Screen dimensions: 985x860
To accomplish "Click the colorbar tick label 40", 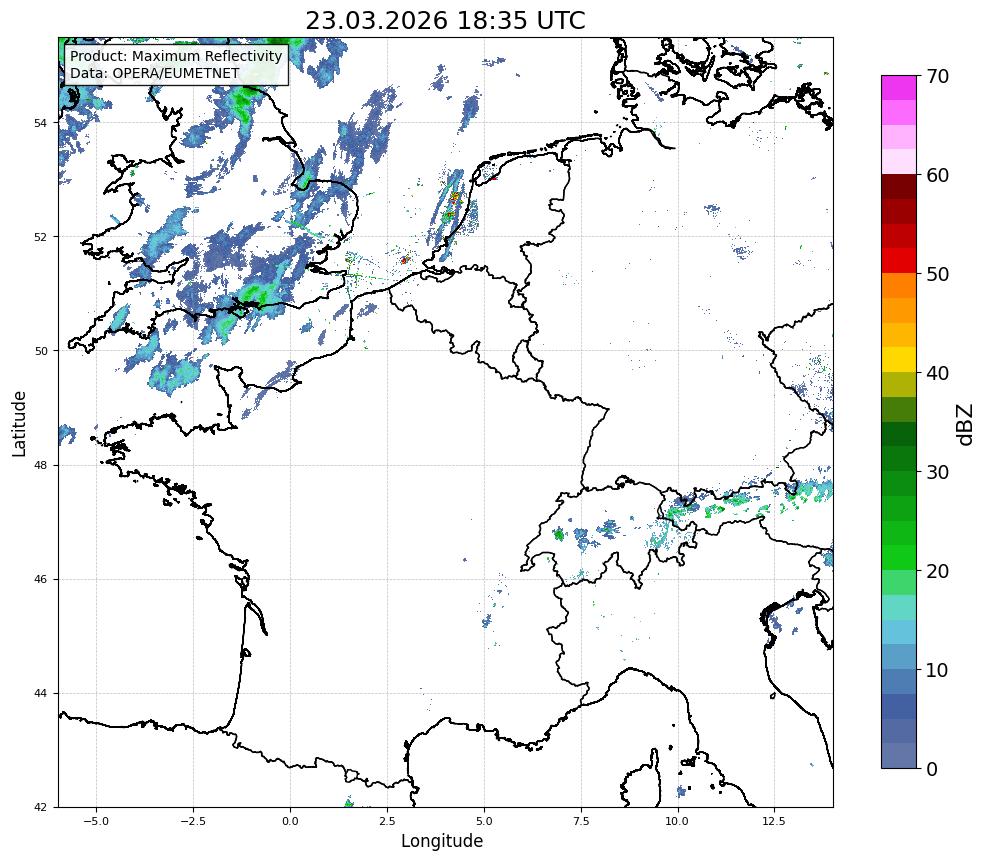I will point(937,373).
